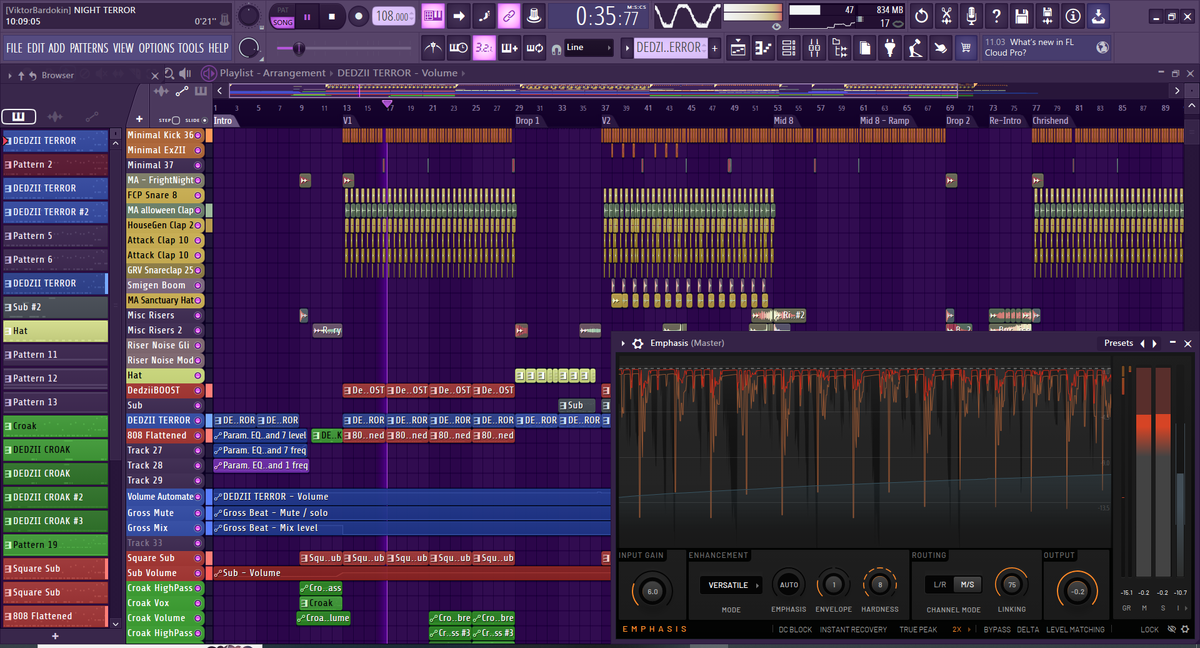The height and width of the screenshot is (648, 1200).
Task: Open the Mixer view icon
Action: [814, 47]
